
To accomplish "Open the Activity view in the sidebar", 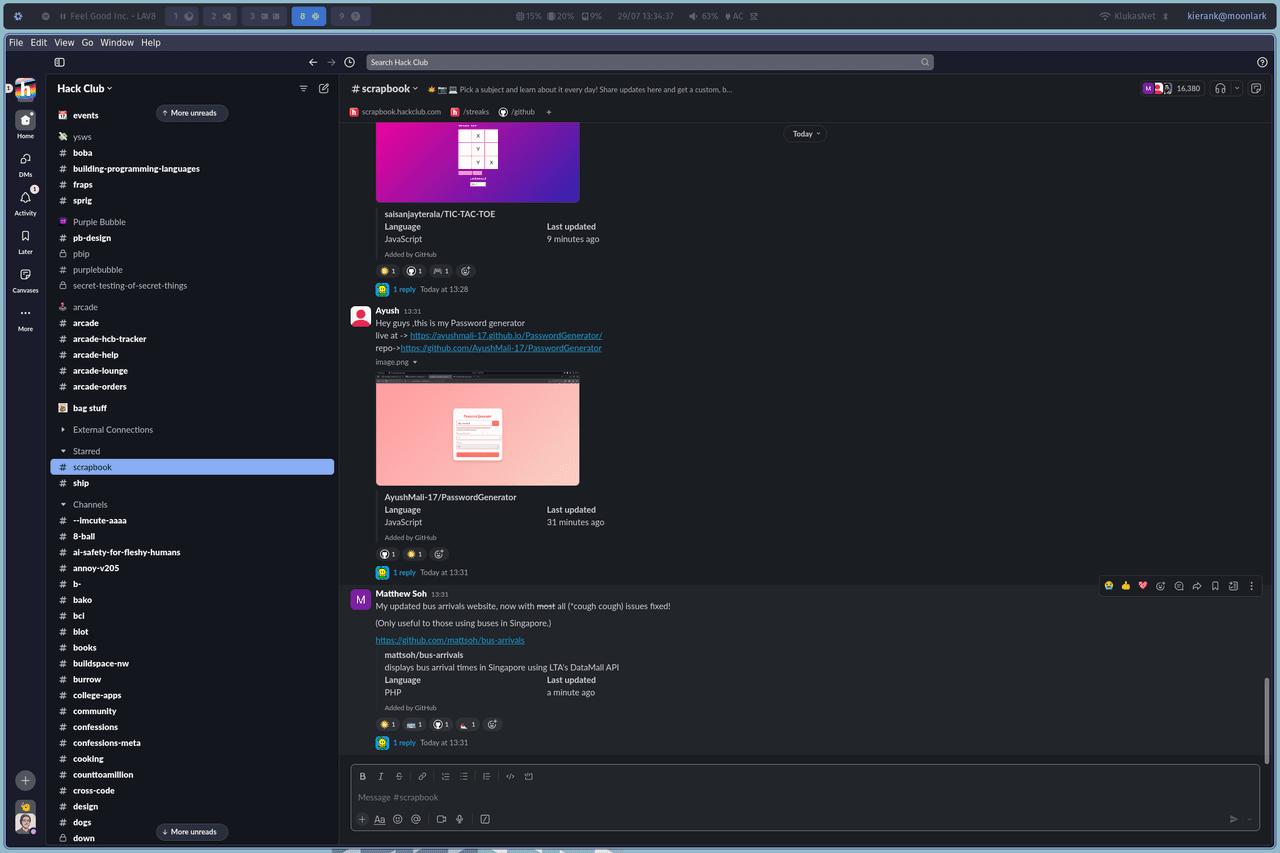I will pyautogui.click(x=25, y=201).
